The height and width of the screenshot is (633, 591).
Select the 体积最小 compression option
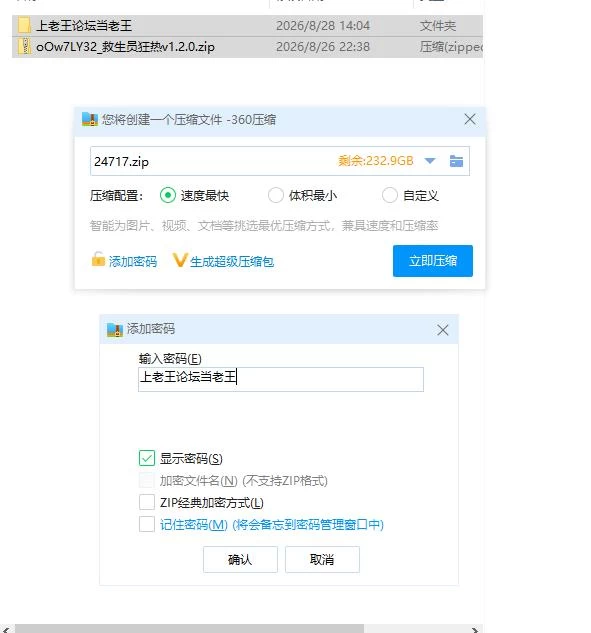pos(276,195)
